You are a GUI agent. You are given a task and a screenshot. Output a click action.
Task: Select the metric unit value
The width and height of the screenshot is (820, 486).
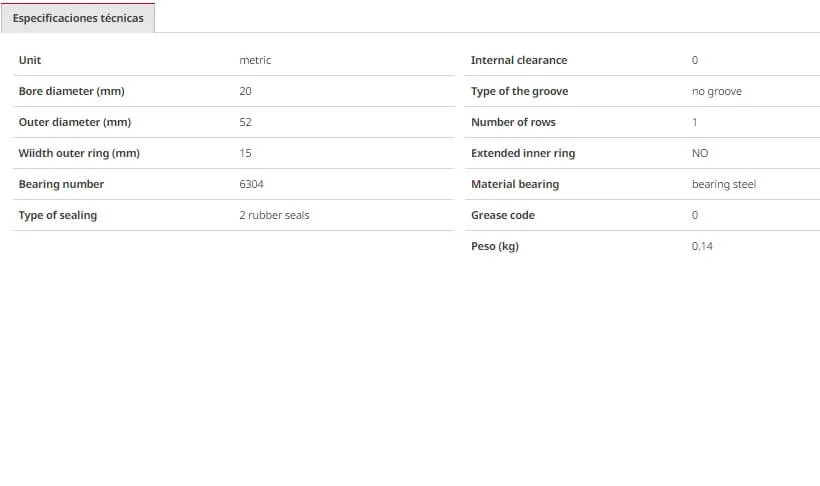(x=255, y=60)
